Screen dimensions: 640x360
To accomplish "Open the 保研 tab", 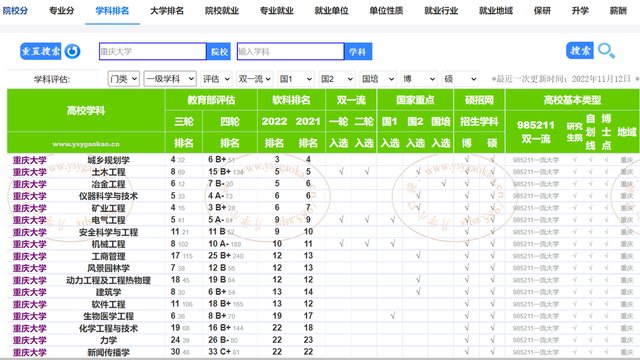I will point(542,11).
